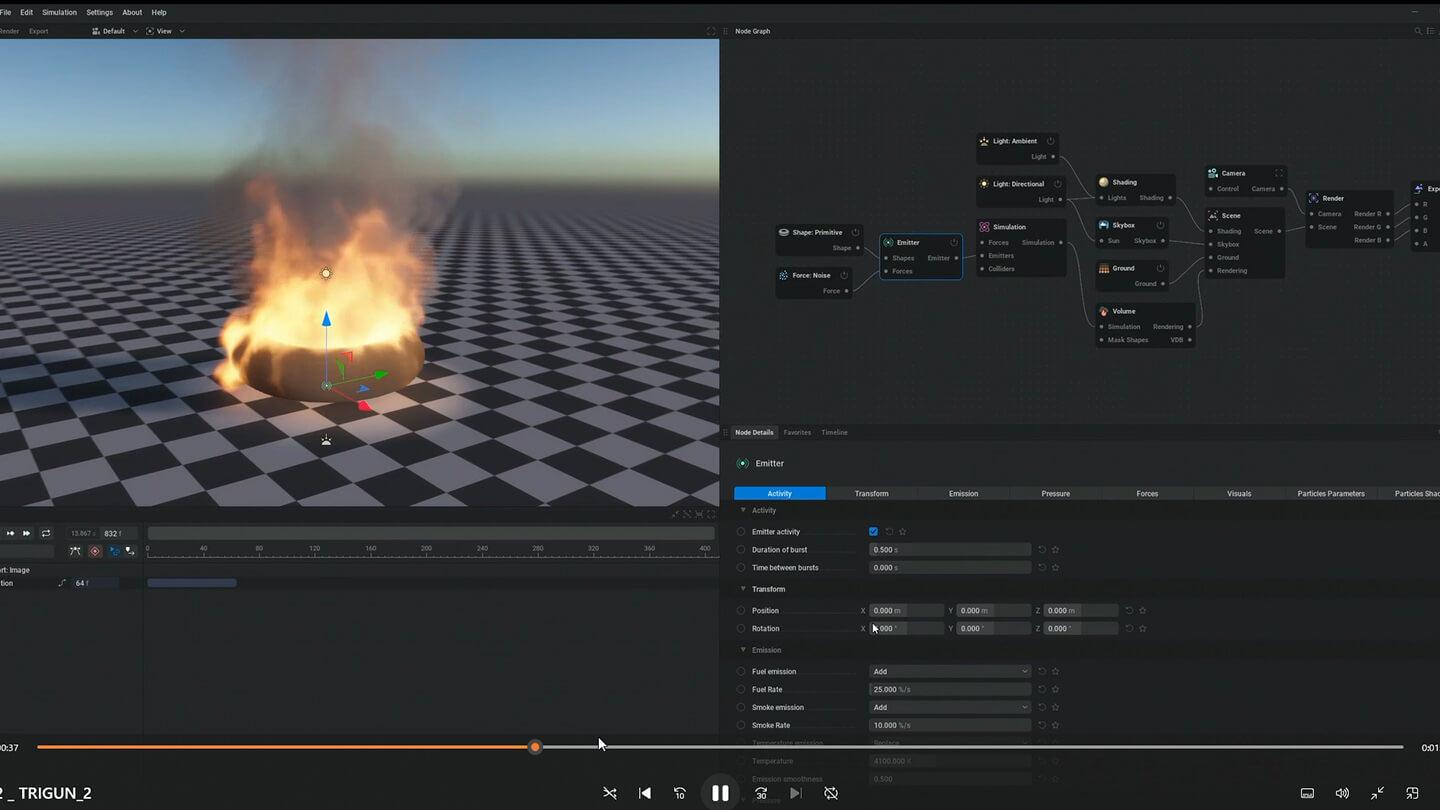Toggle power on Light: Ambient node
The image size is (1440, 810).
pyautogui.click(x=1050, y=141)
